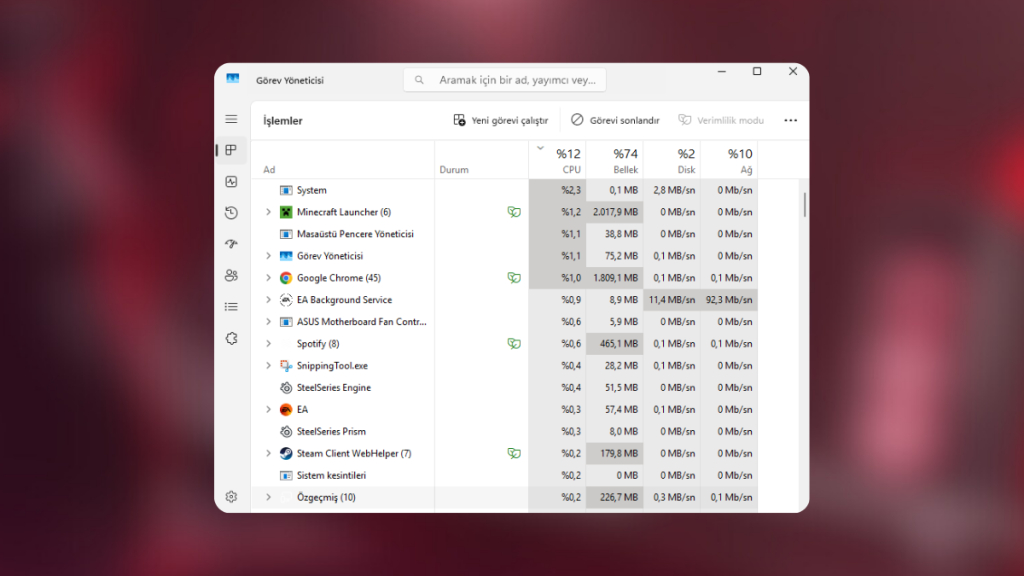This screenshot has width=1024, height=576.
Task: Open the Performance sidebar icon
Action: (231, 182)
